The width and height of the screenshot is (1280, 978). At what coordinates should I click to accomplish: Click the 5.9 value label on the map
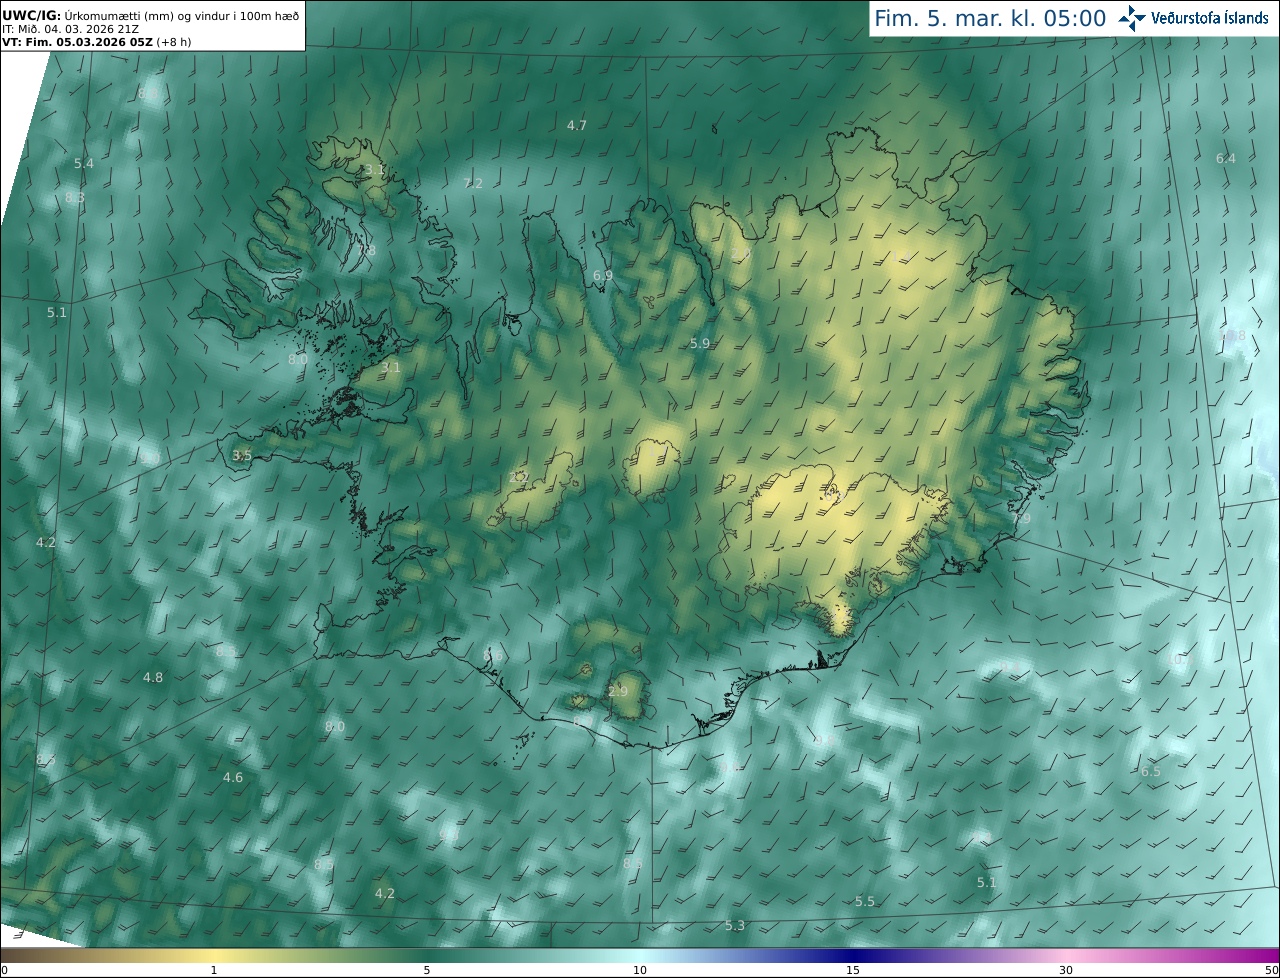click(700, 343)
